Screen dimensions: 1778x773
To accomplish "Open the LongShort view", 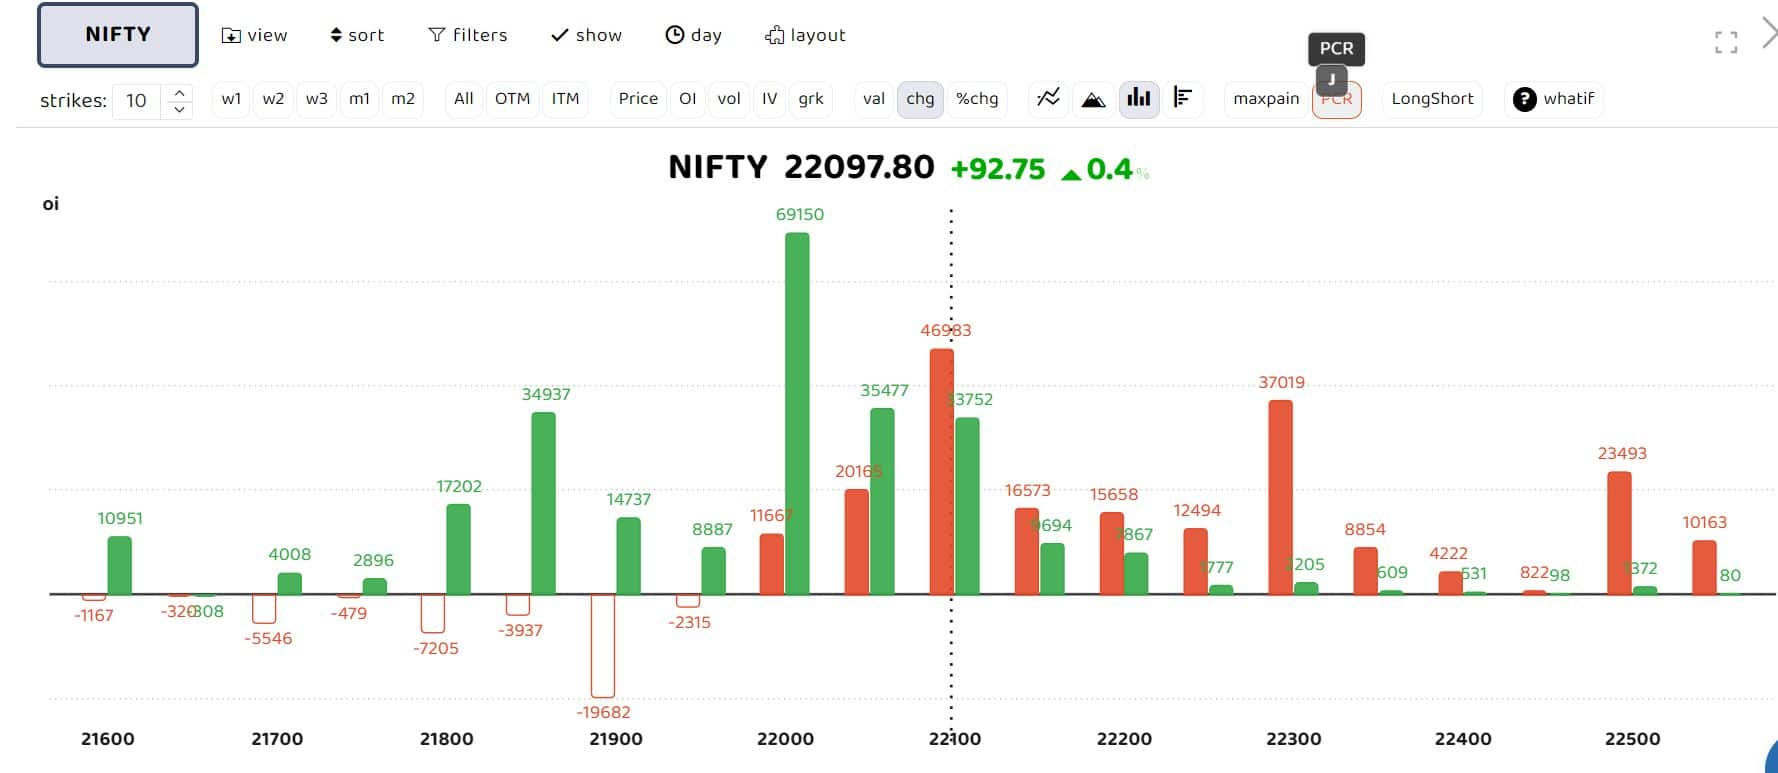I will click(1432, 99).
